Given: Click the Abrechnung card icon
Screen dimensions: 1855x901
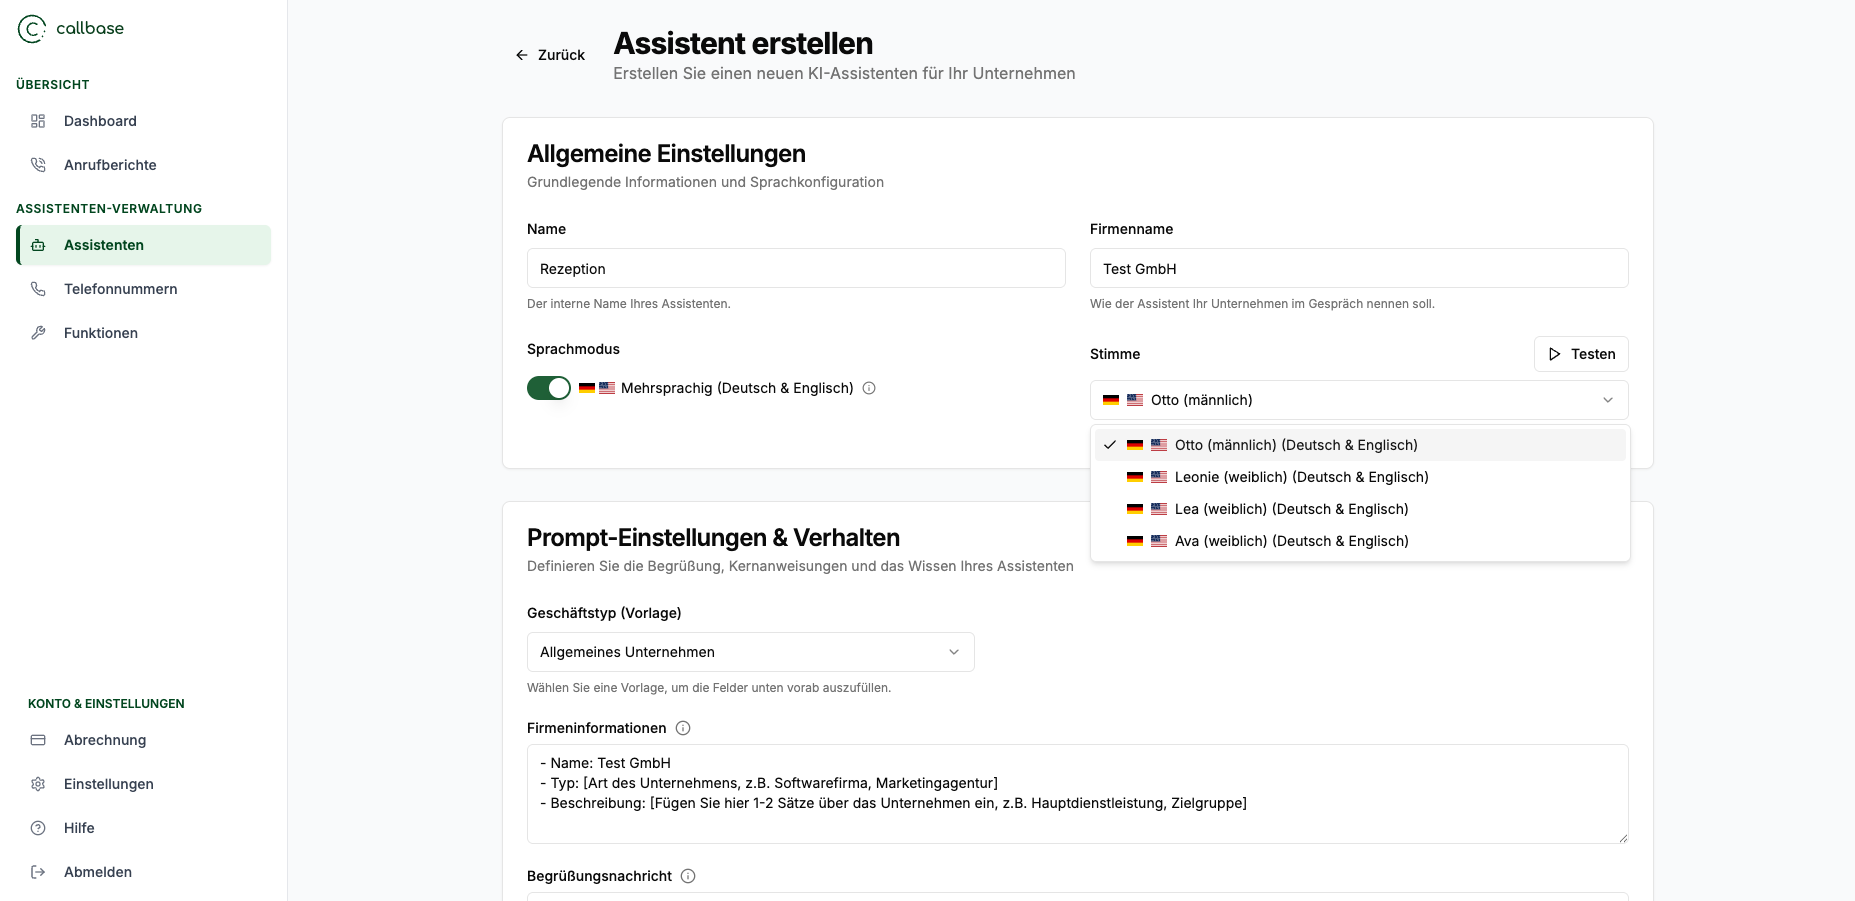Looking at the screenshot, I should 38,740.
